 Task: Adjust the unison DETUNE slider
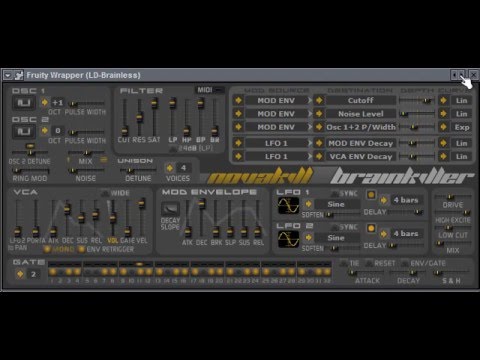(x=138, y=171)
